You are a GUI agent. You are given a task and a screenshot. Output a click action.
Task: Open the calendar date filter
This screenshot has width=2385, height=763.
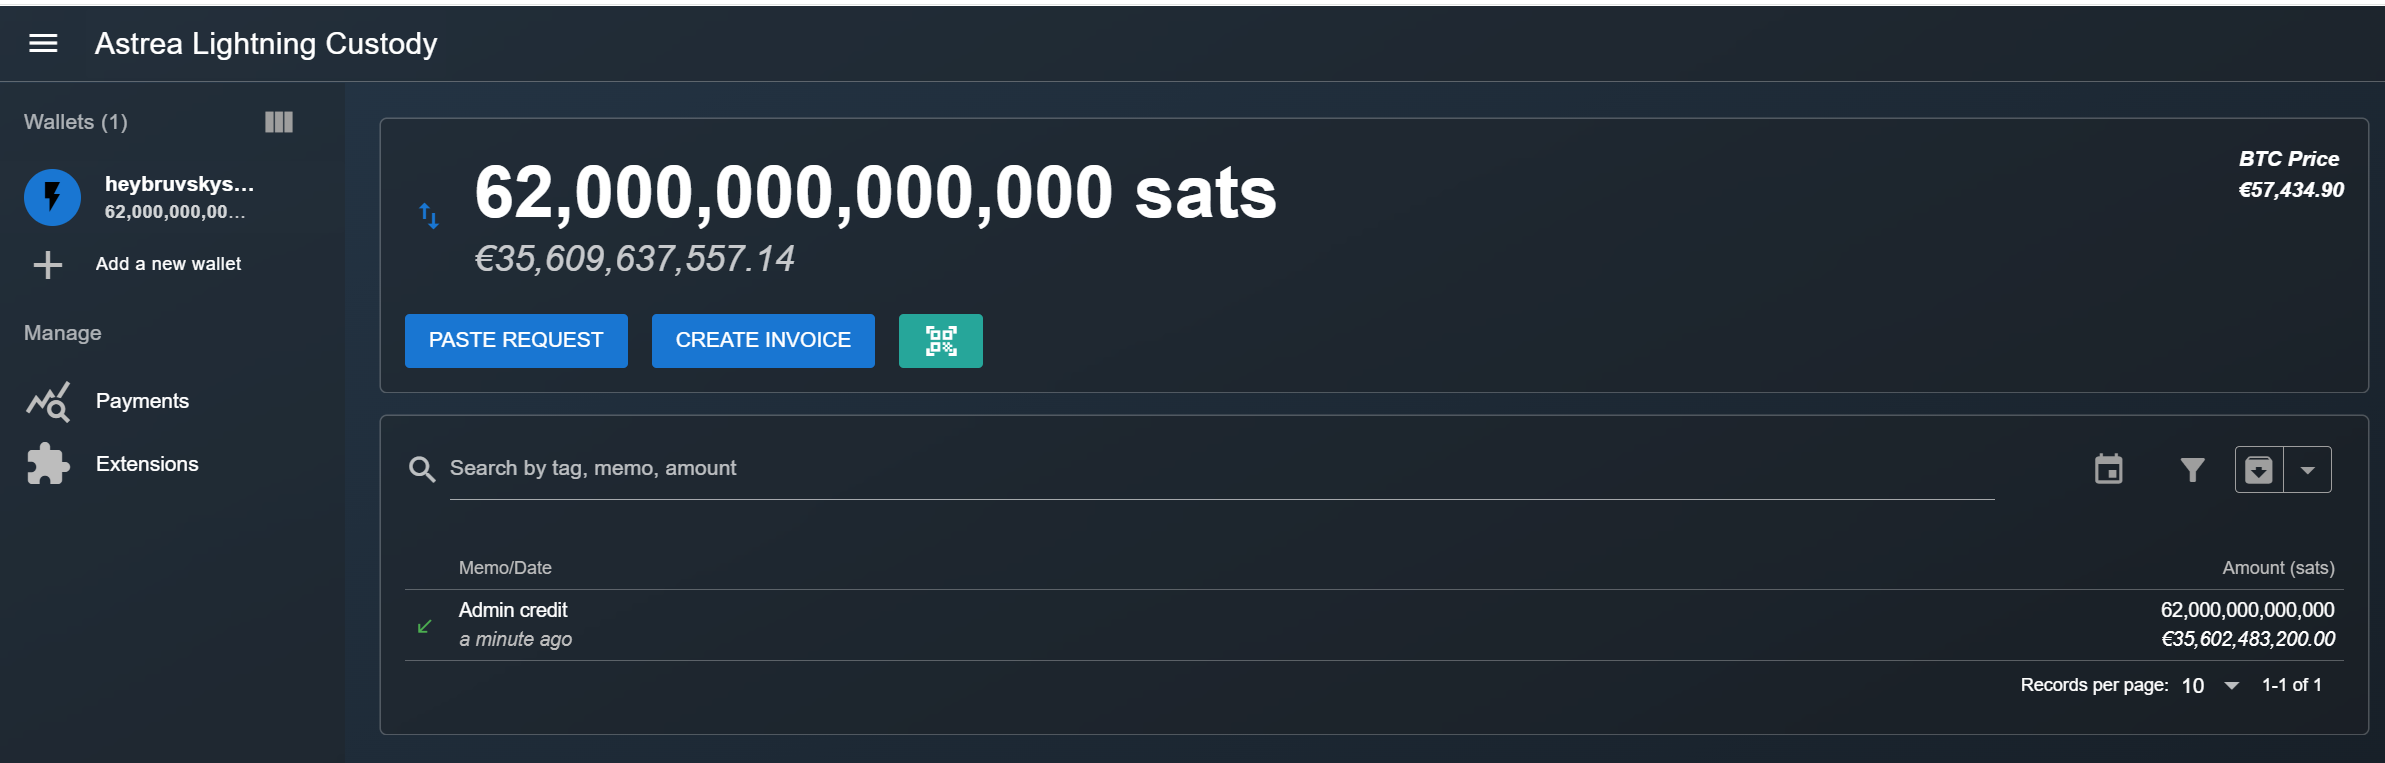pyautogui.click(x=2109, y=469)
